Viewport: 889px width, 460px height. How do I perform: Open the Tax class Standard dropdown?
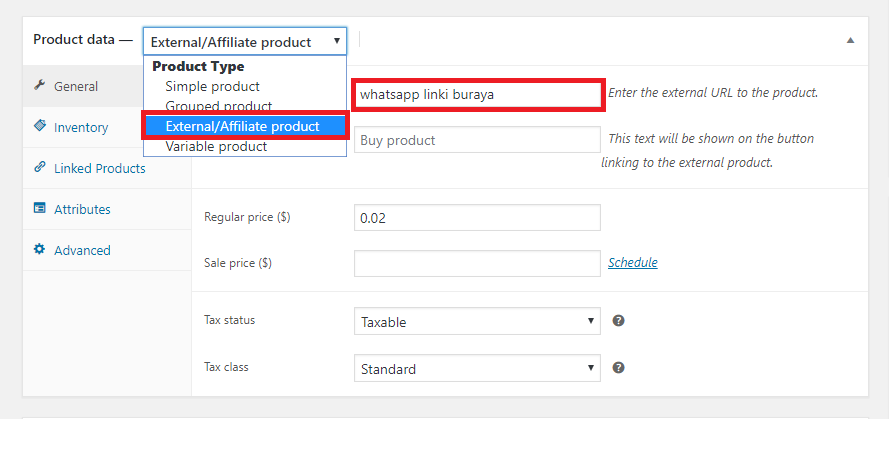pyautogui.click(x=477, y=369)
